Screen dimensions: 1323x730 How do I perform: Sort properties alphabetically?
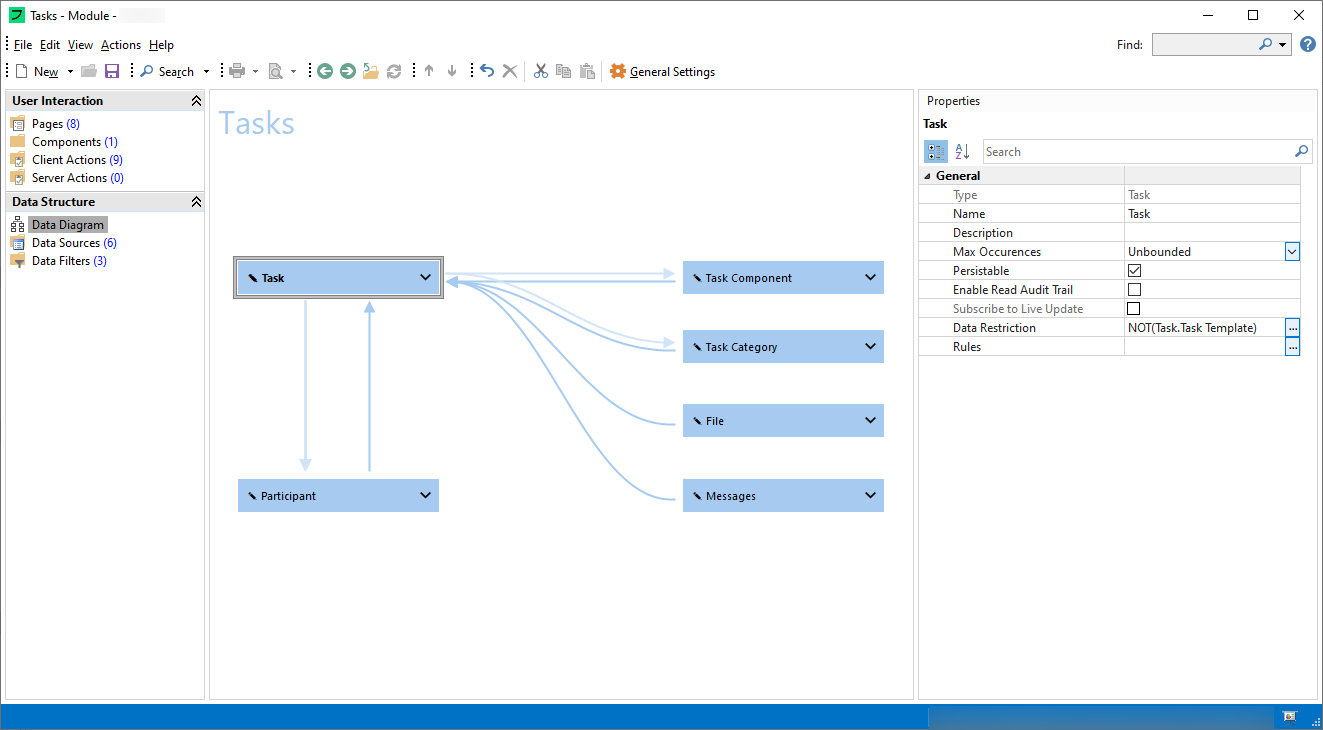(962, 152)
